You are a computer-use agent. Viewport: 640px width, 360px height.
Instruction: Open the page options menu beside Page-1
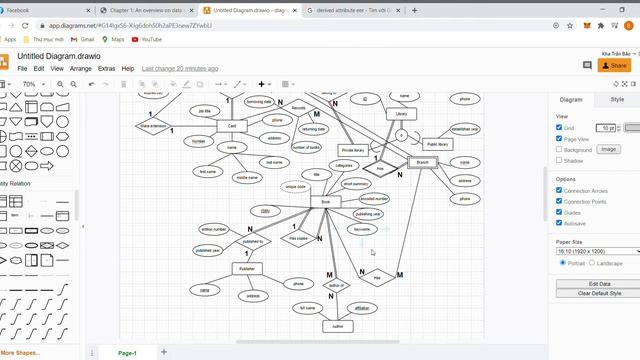92,353
